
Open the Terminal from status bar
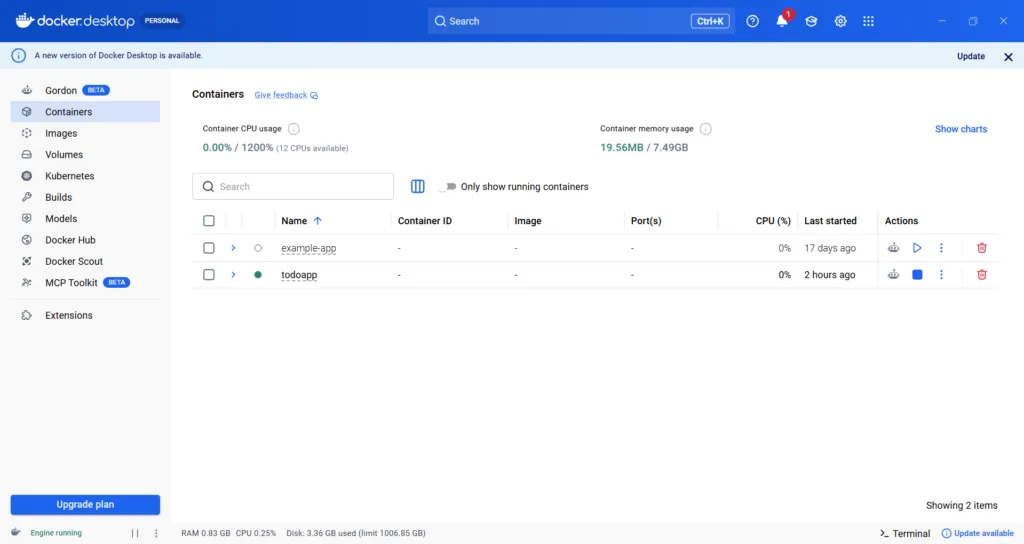[905, 534]
